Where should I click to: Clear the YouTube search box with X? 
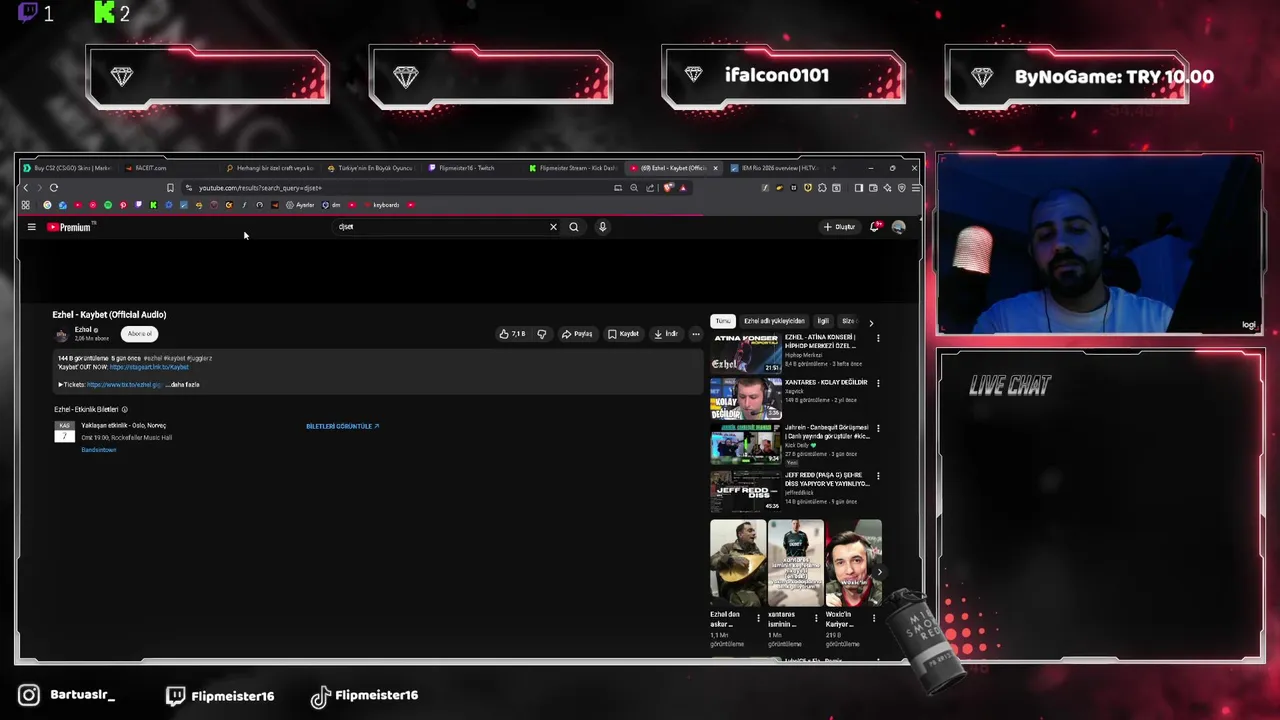click(x=553, y=227)
